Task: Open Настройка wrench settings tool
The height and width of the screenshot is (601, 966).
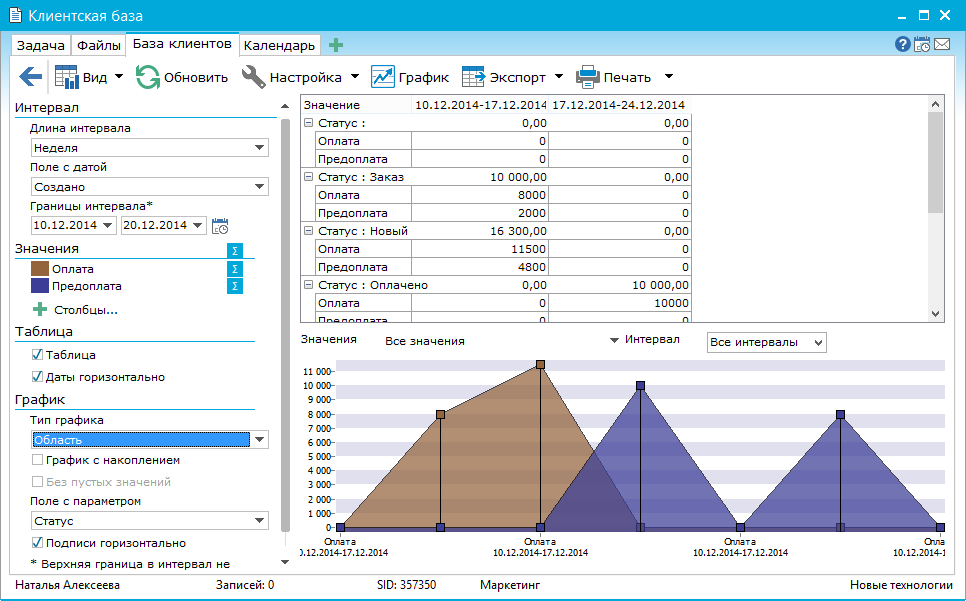Action: pos(254,77)
